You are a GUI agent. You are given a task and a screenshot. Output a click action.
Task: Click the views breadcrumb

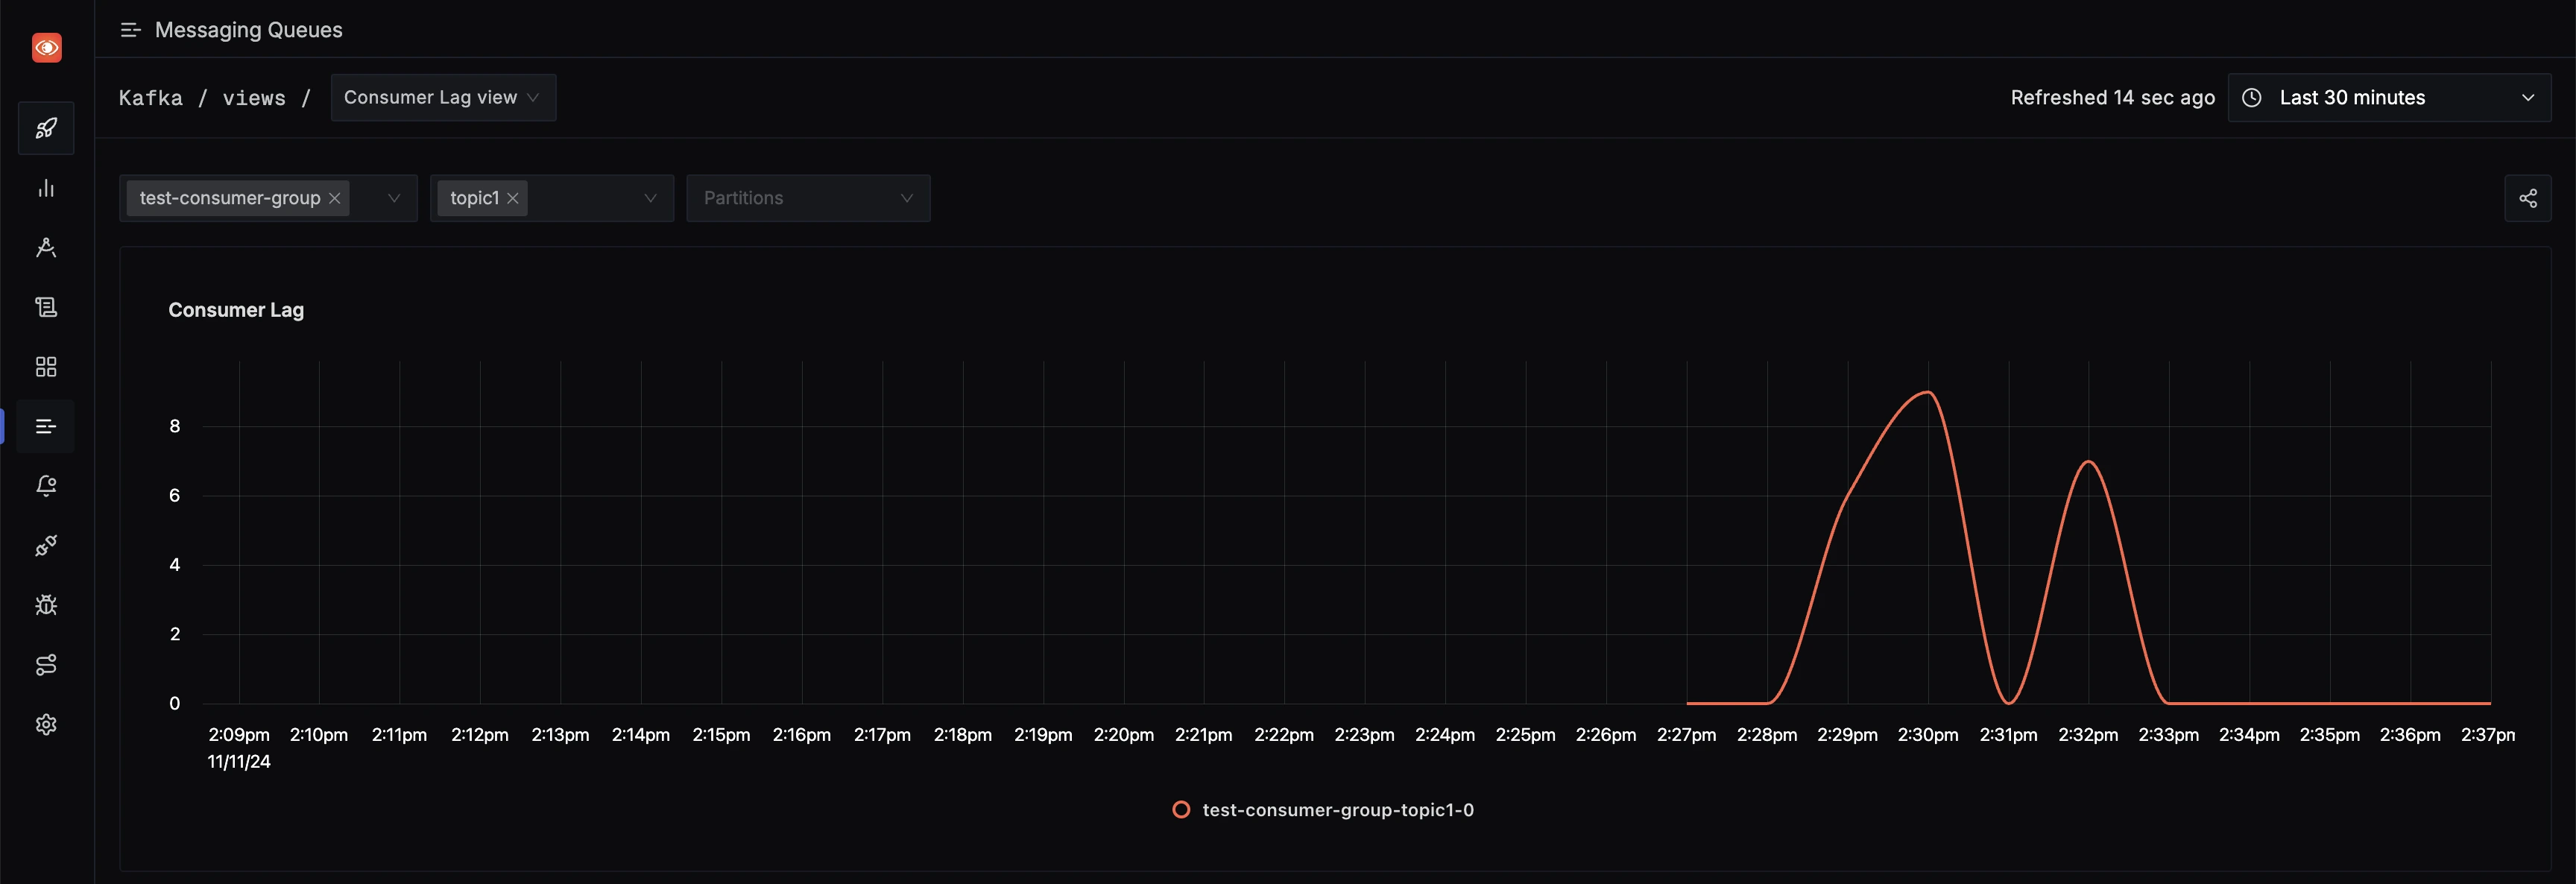coord(254,98)
